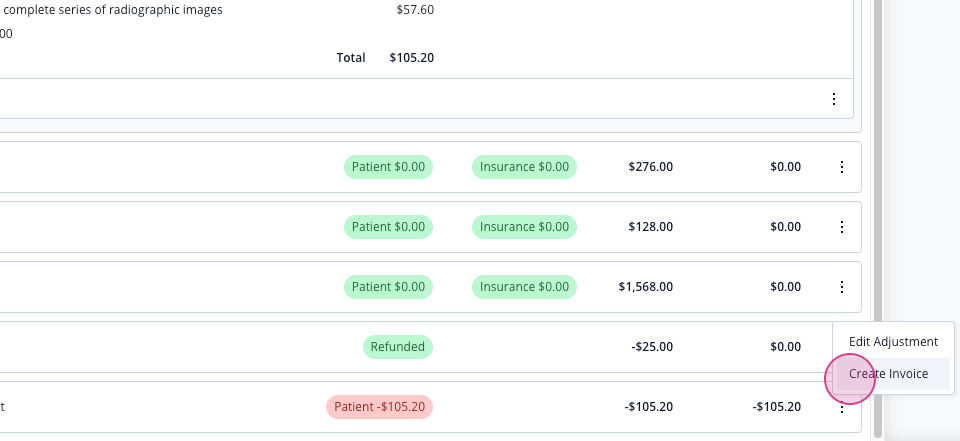Click Insurance $0.00 badge in the $128.00 row
960x441 pixels.
coord(524,227)
